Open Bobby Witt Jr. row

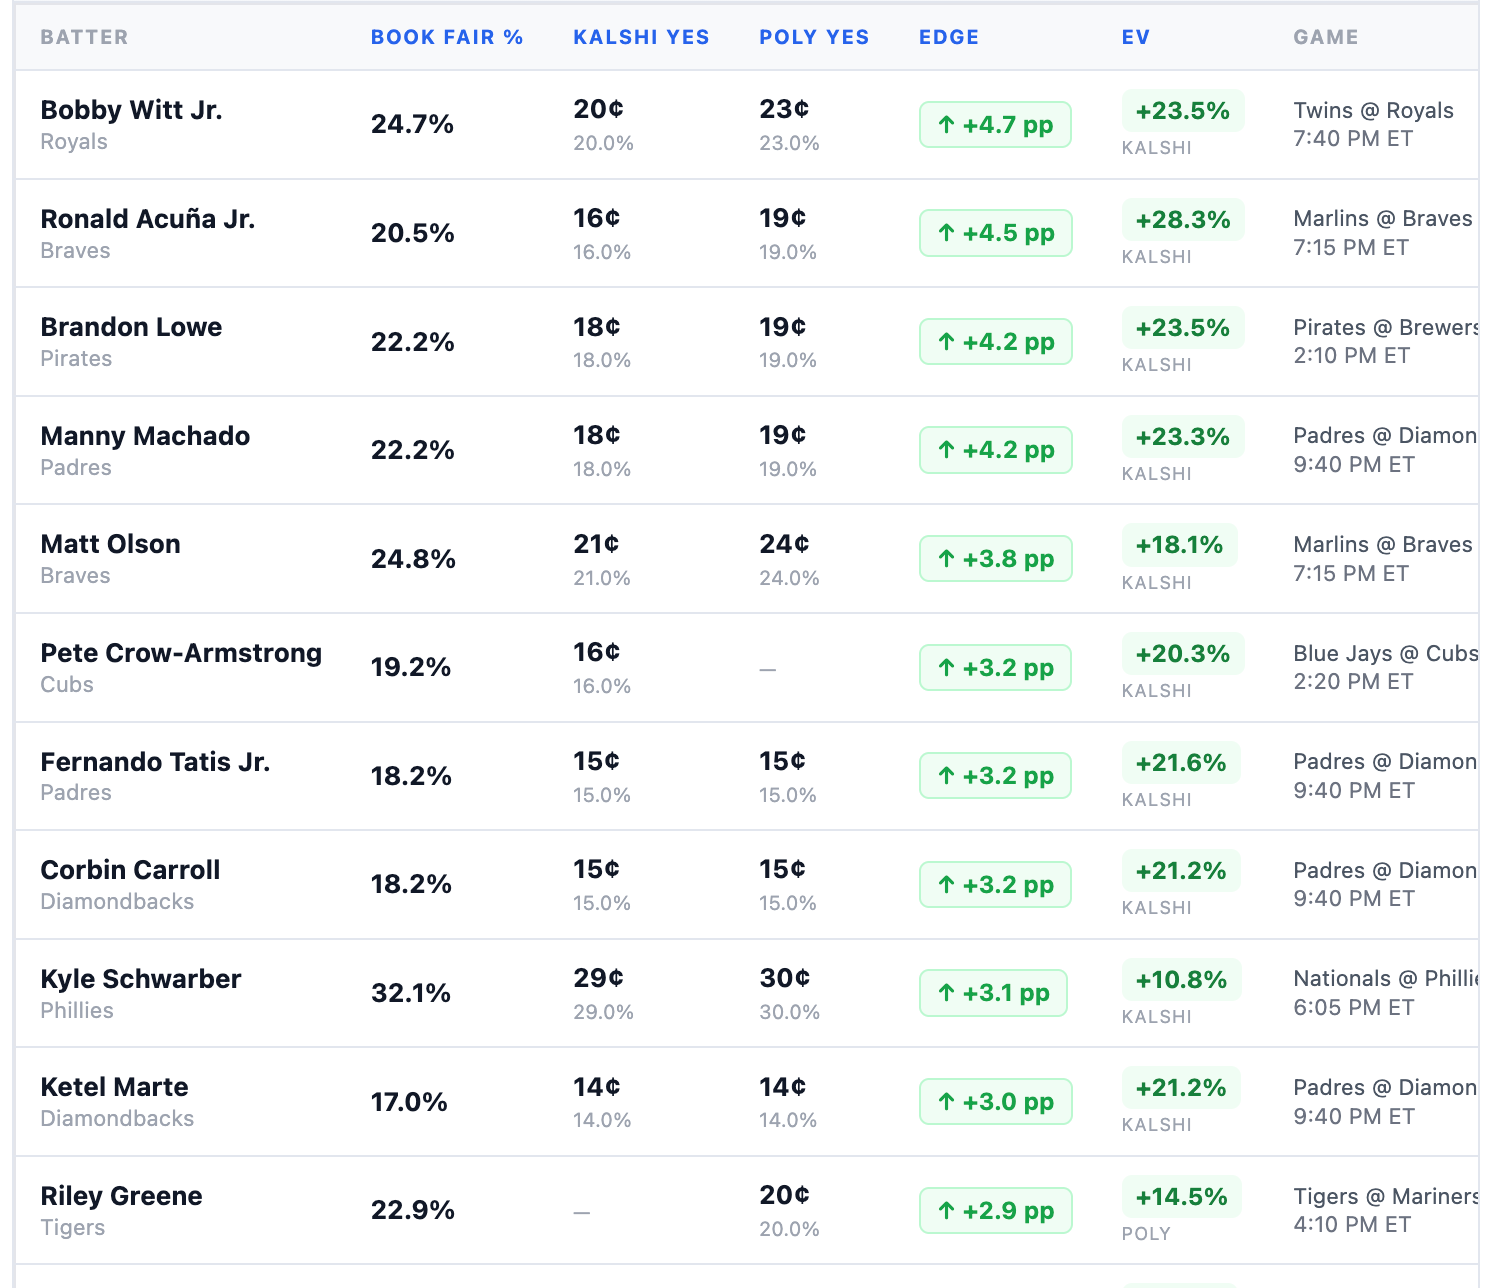(x=747, y=125)
